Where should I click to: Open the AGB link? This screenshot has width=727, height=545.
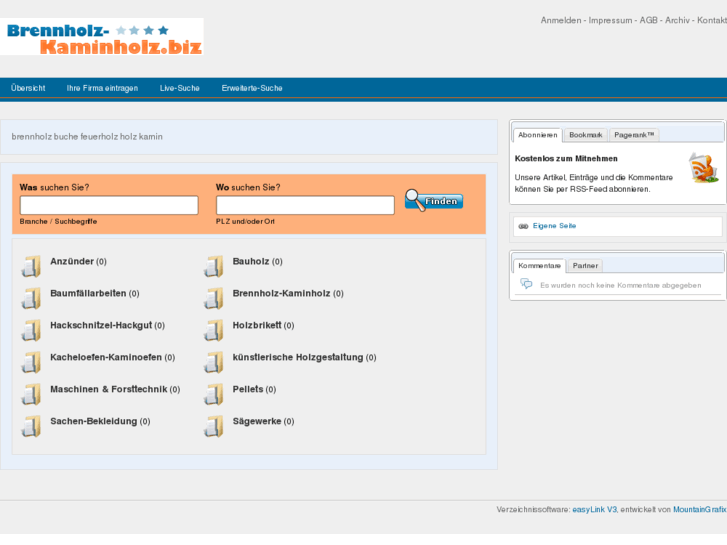649,20
